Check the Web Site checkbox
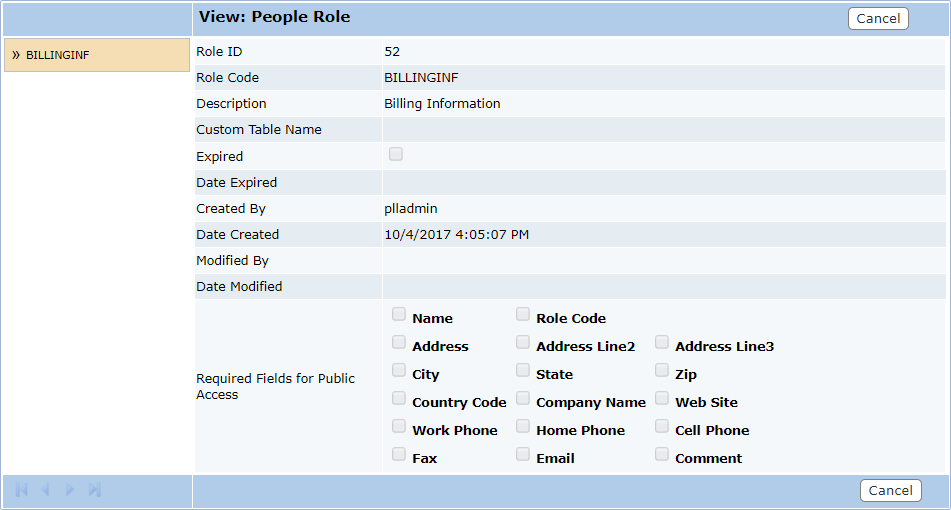 (x=662, y=398)
